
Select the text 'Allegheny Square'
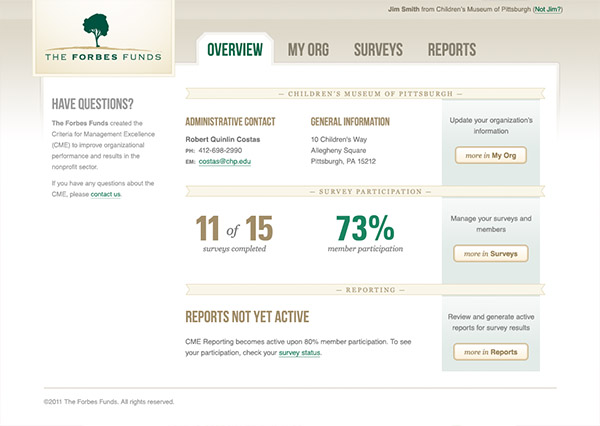(x=338, y=150)
